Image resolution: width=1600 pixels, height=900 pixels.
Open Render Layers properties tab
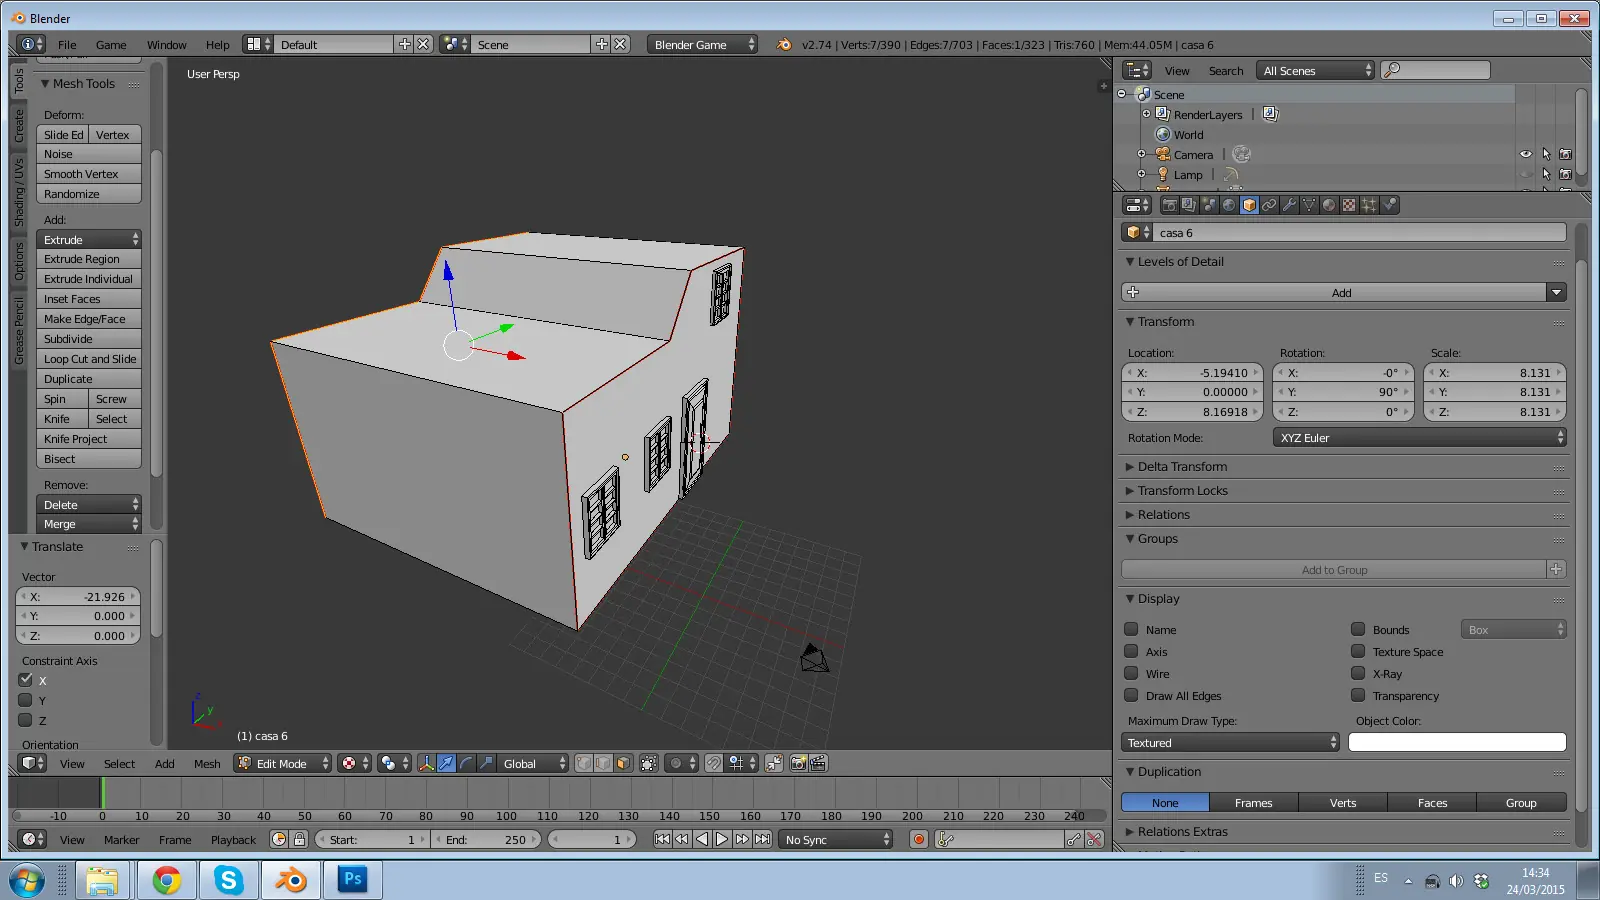point(1189,205)
